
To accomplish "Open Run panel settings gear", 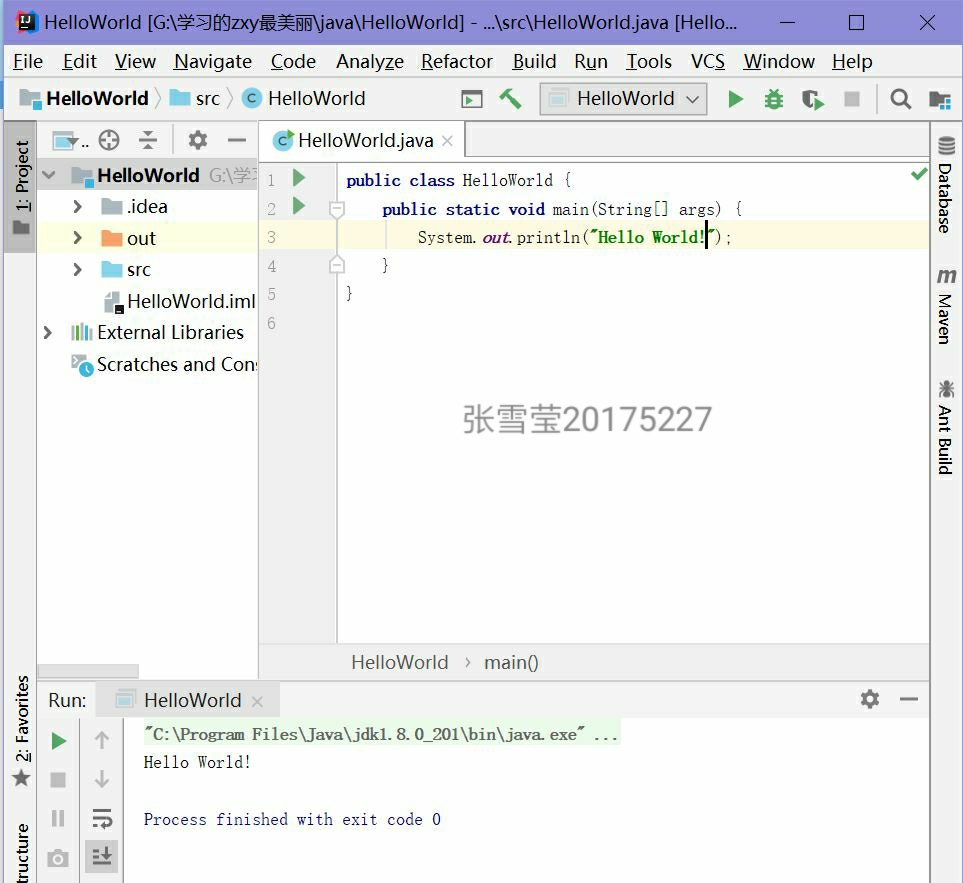I will (870, 699).
